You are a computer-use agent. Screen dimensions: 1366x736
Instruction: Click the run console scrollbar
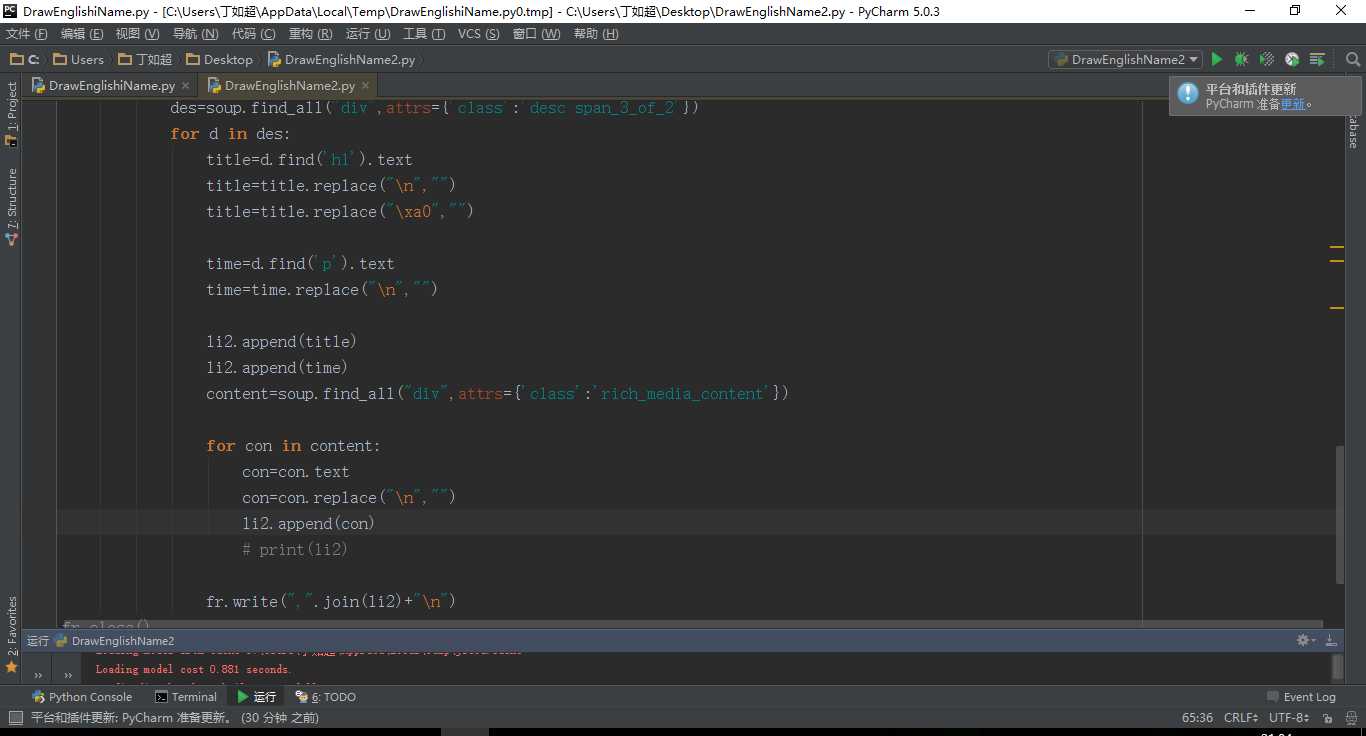click(1338, 667)
